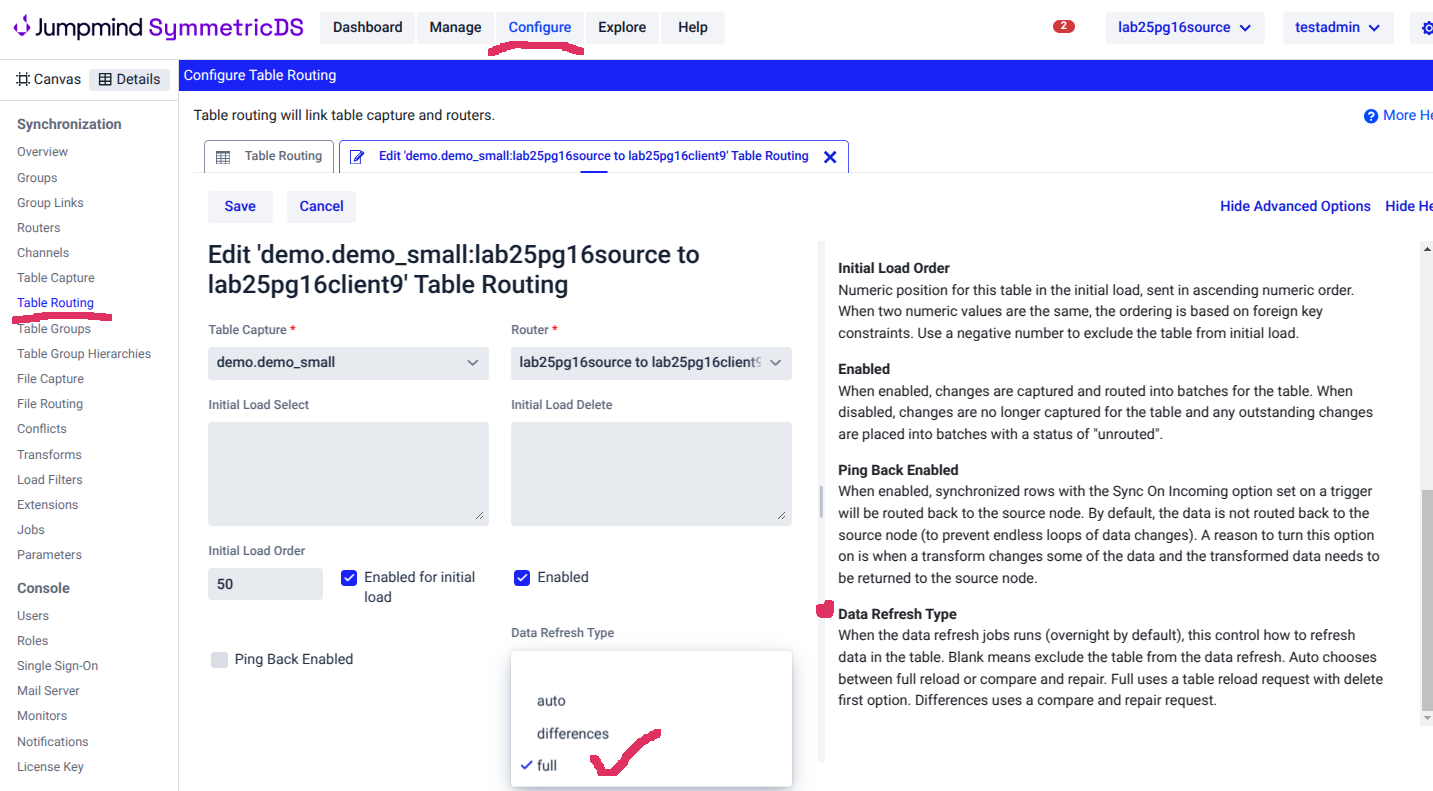The height and width of the screenshot is (791, 1433).
Task: Switch to Details view
Action: [129, 79]
